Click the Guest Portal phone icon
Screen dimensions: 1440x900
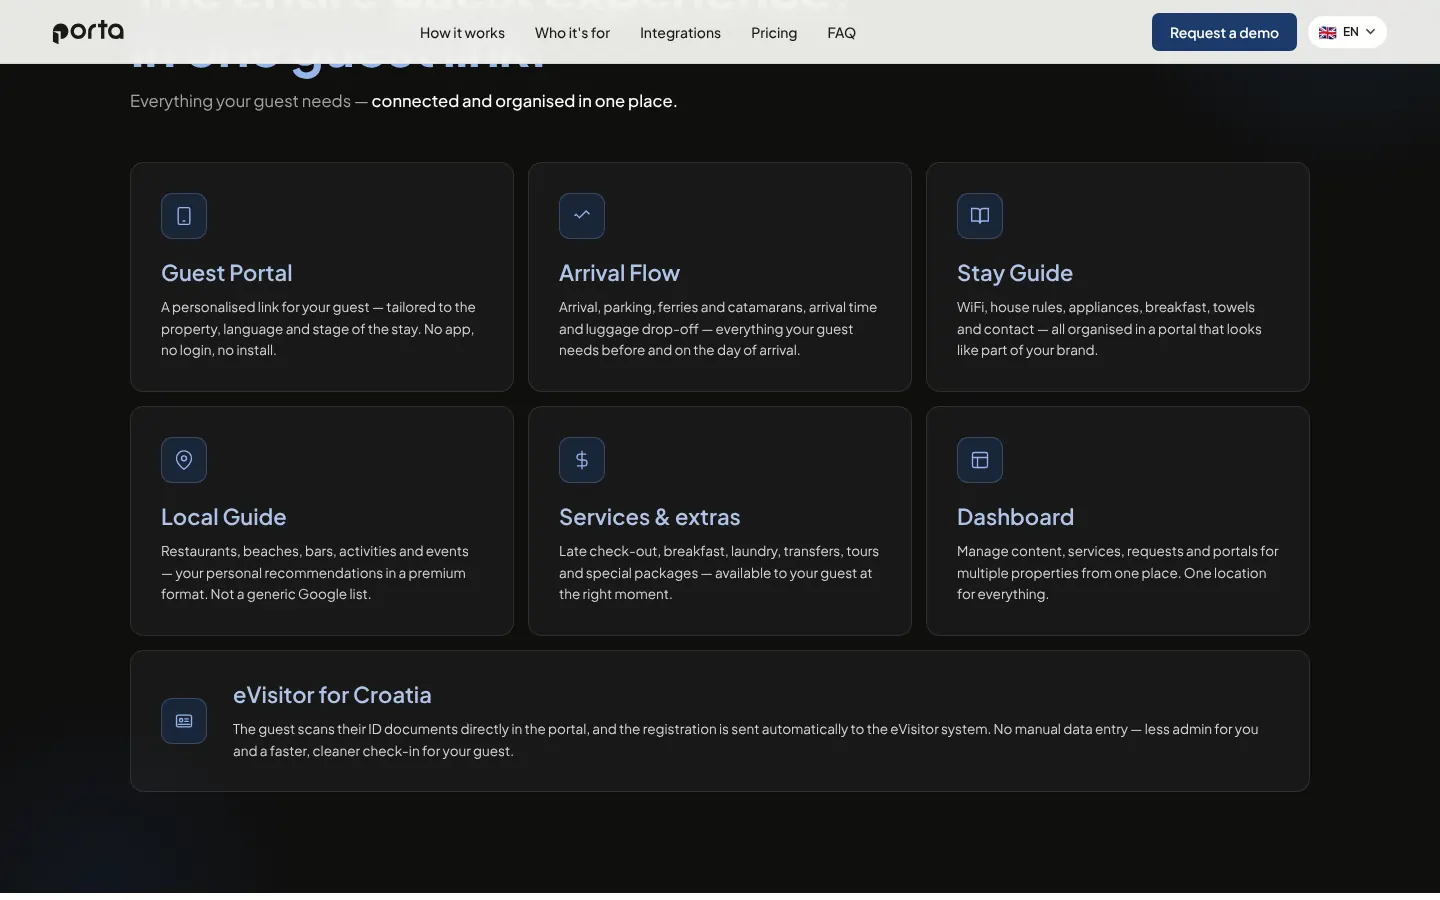184,216
